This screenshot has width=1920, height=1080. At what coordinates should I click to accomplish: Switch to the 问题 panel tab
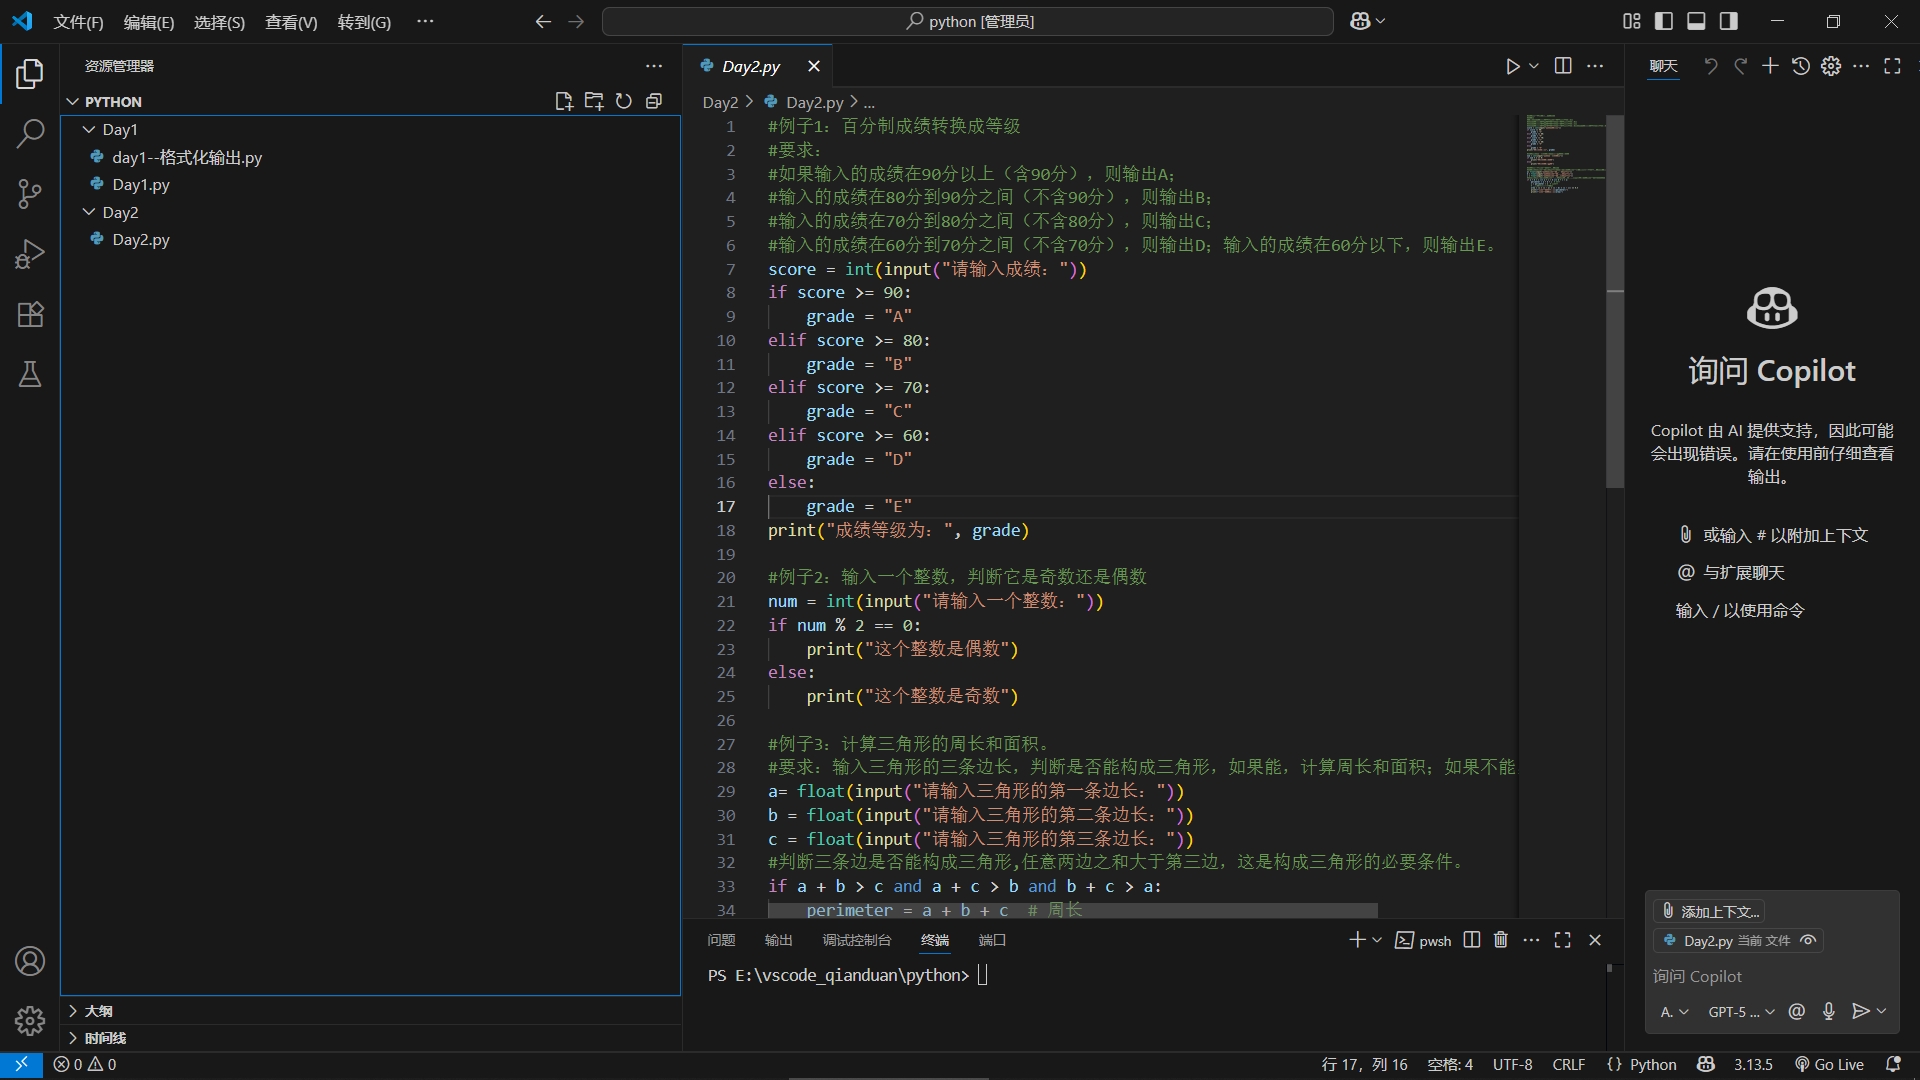pos(721,940)
